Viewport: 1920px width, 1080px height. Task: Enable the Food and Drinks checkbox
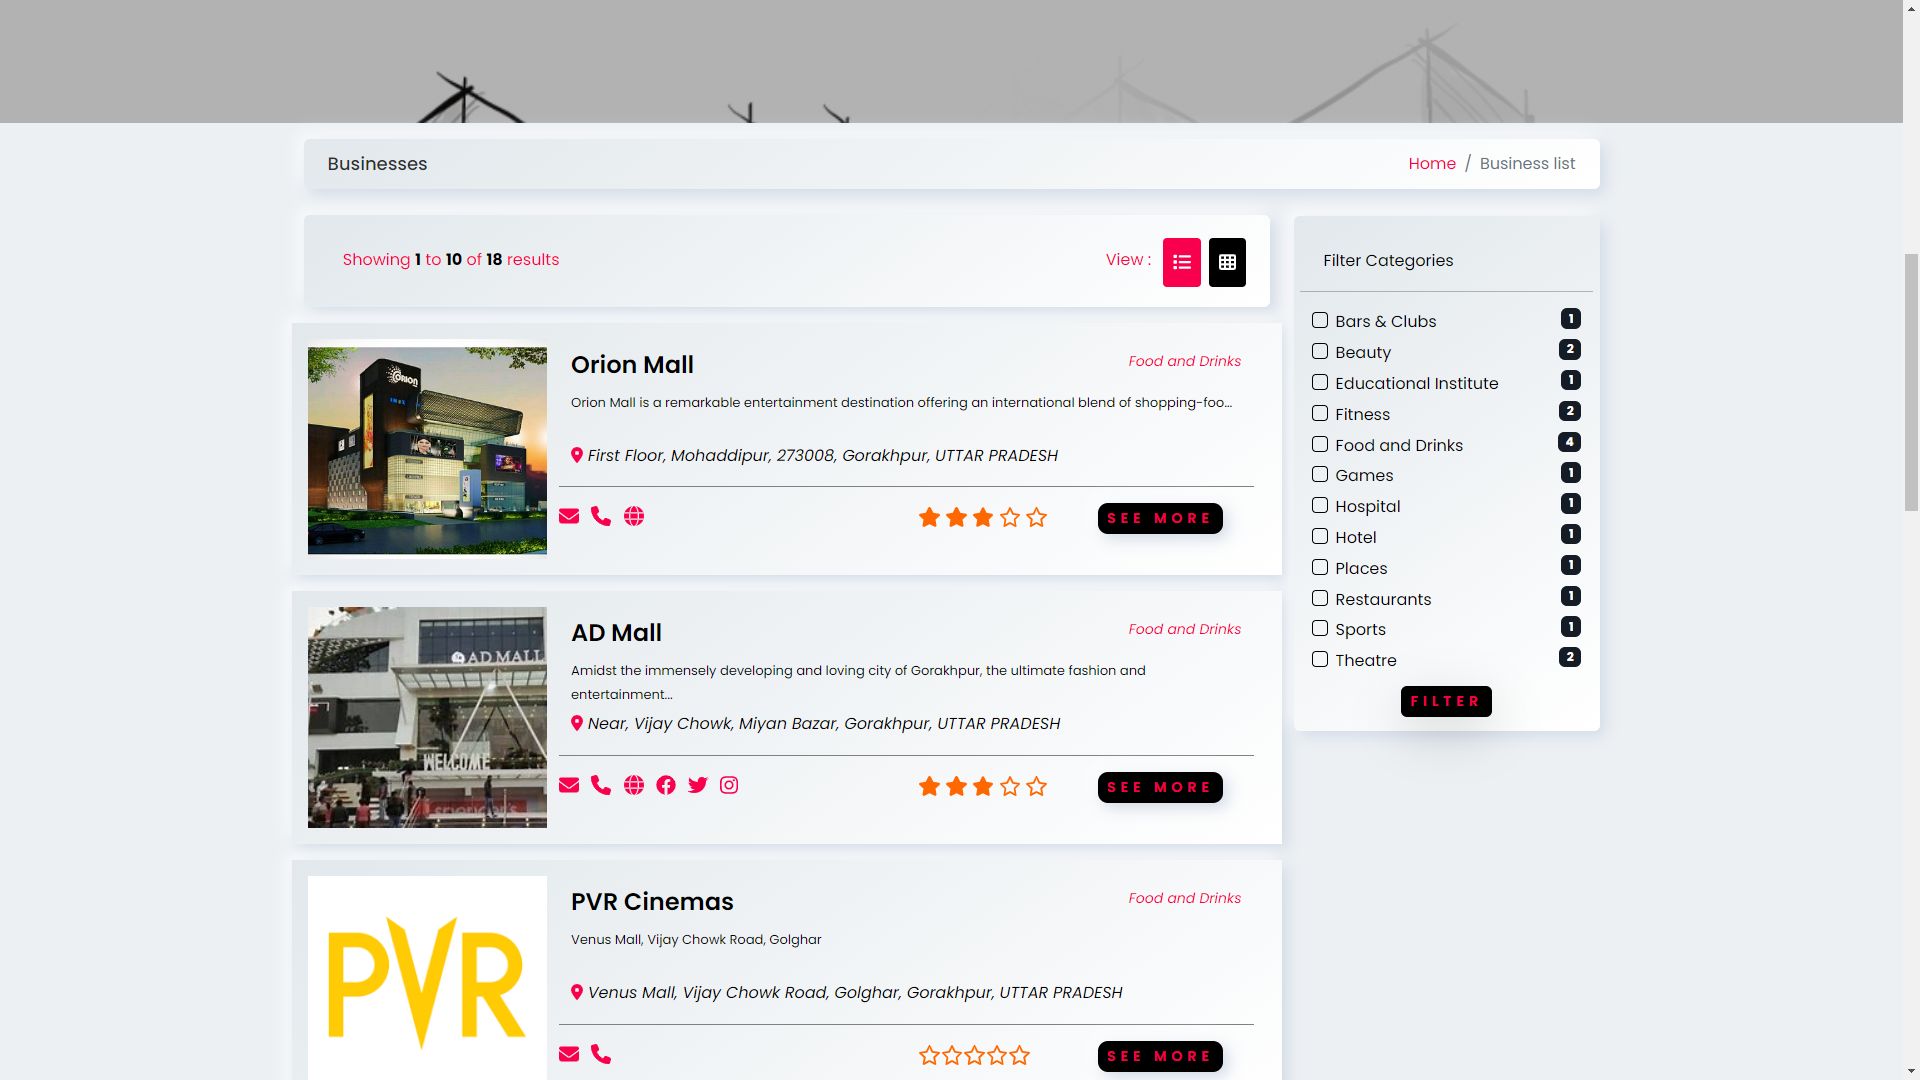[x=1320, y=444]
